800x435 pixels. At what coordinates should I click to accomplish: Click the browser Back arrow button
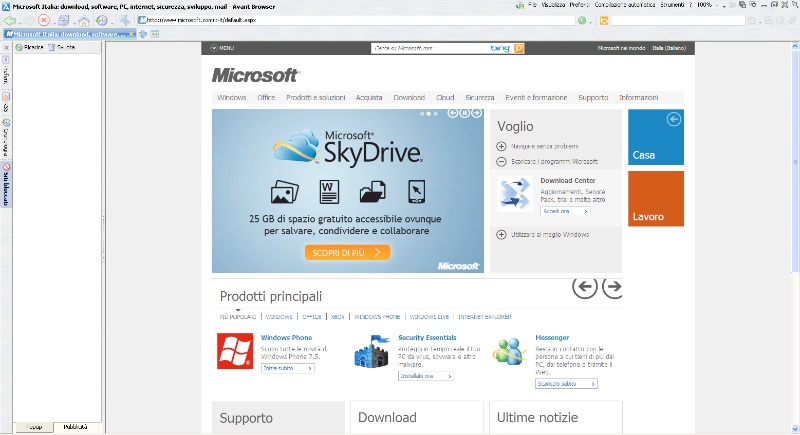point(9,20)
